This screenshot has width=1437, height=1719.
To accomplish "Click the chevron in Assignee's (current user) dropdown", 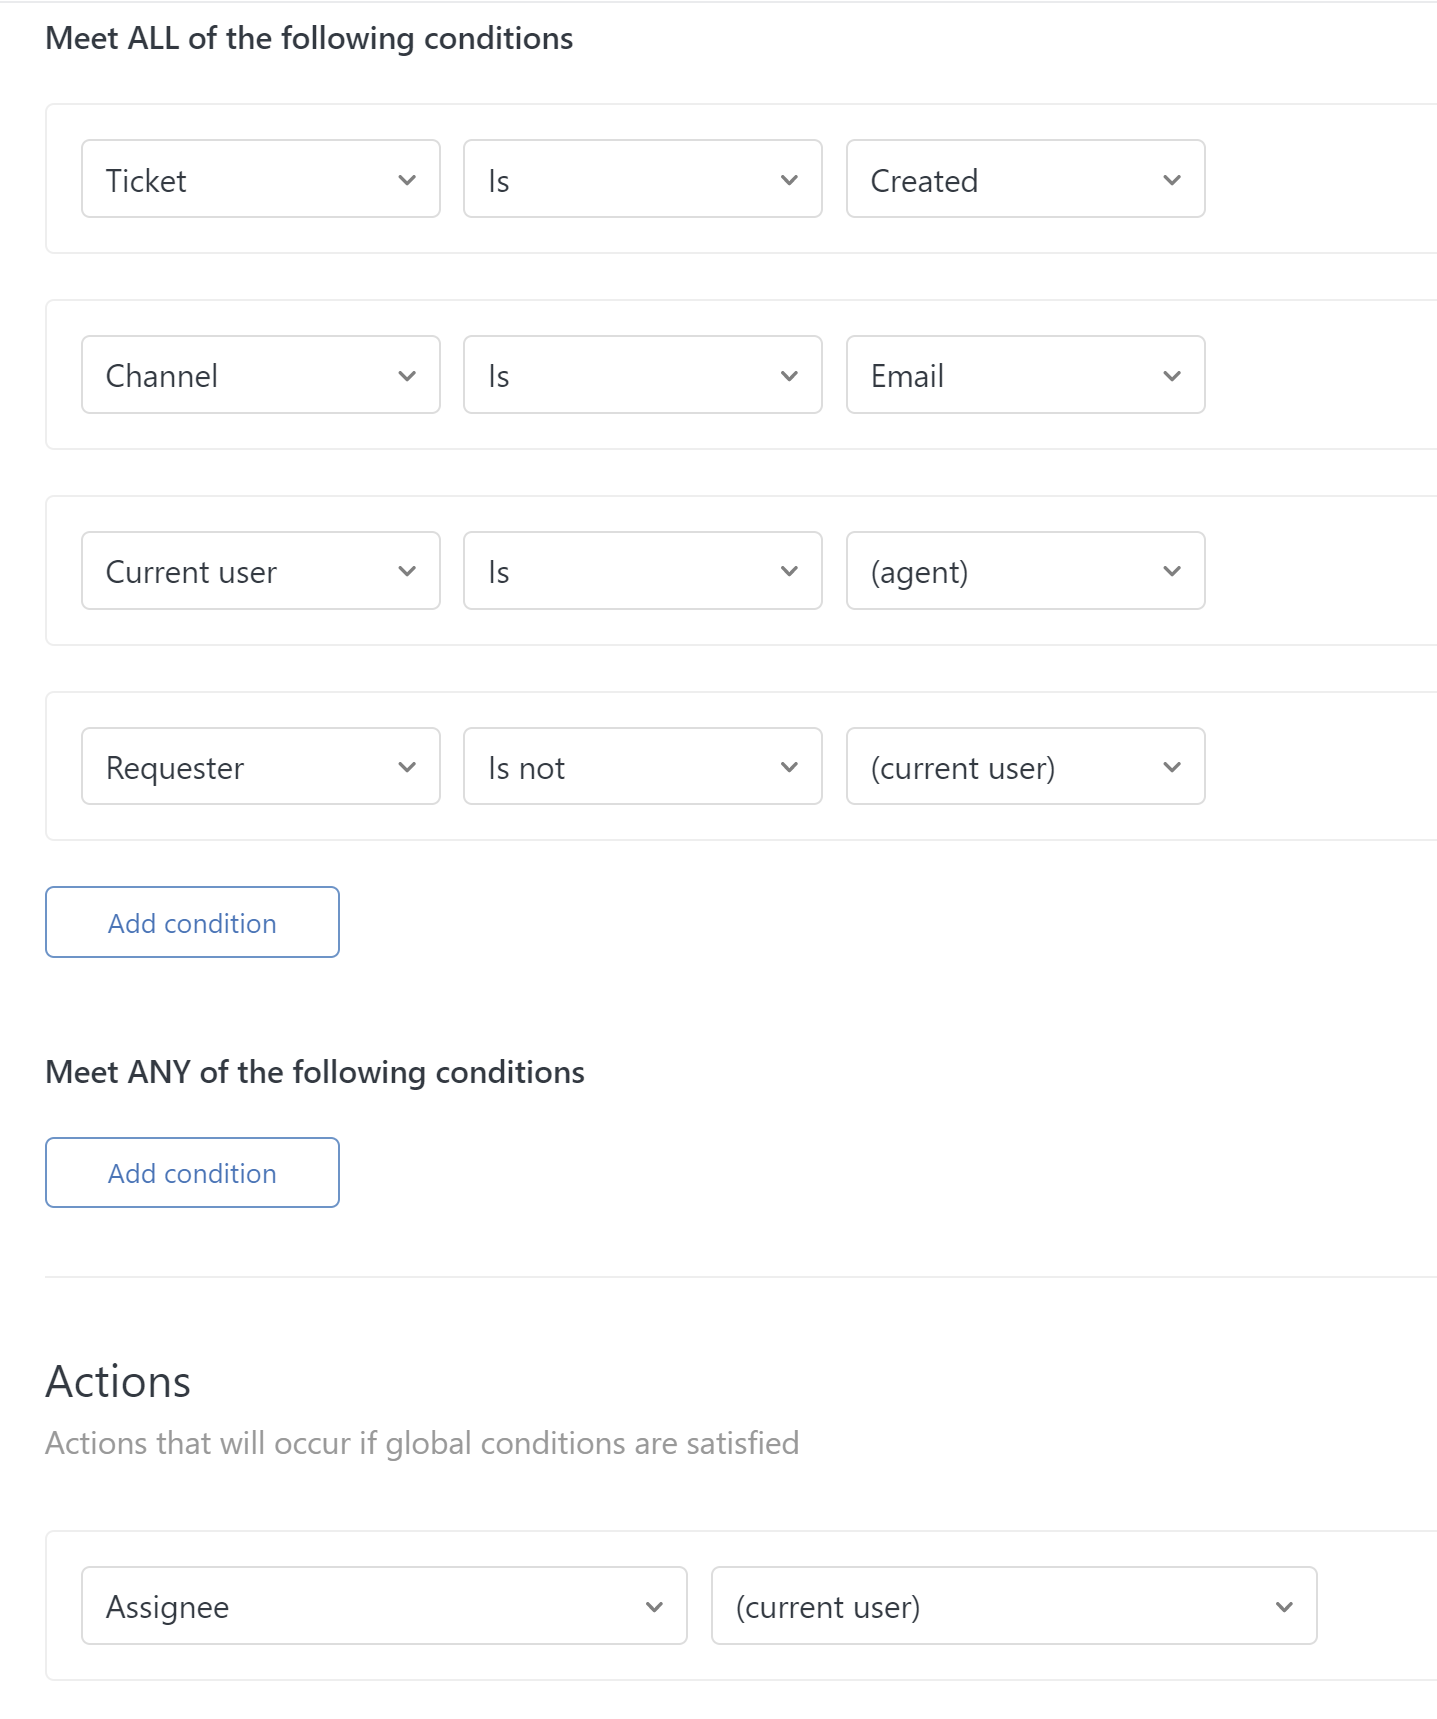I will tap(1284, 1606).
